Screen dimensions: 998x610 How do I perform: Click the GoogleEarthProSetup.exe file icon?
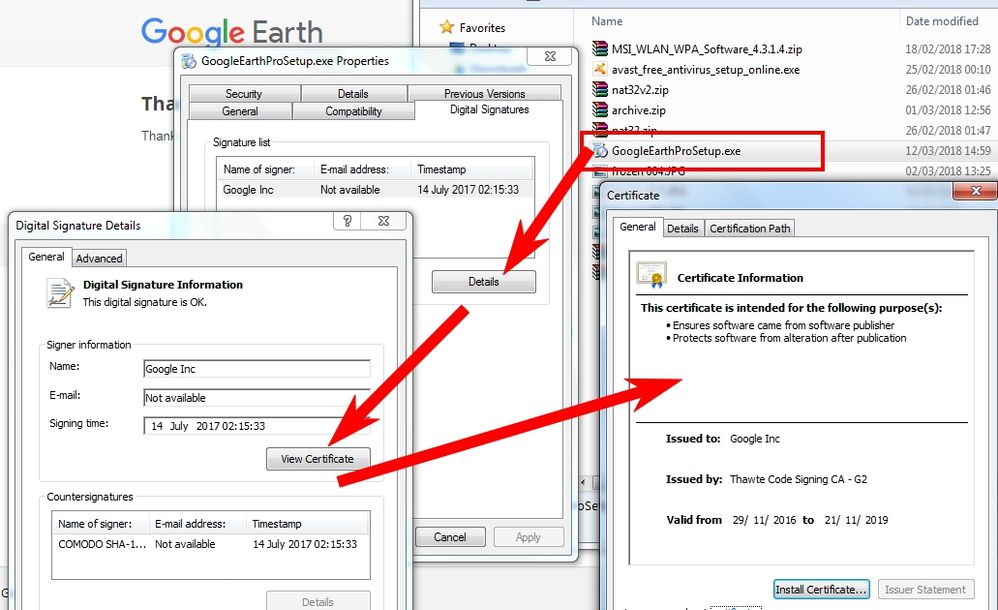click(x=600, y=151)
